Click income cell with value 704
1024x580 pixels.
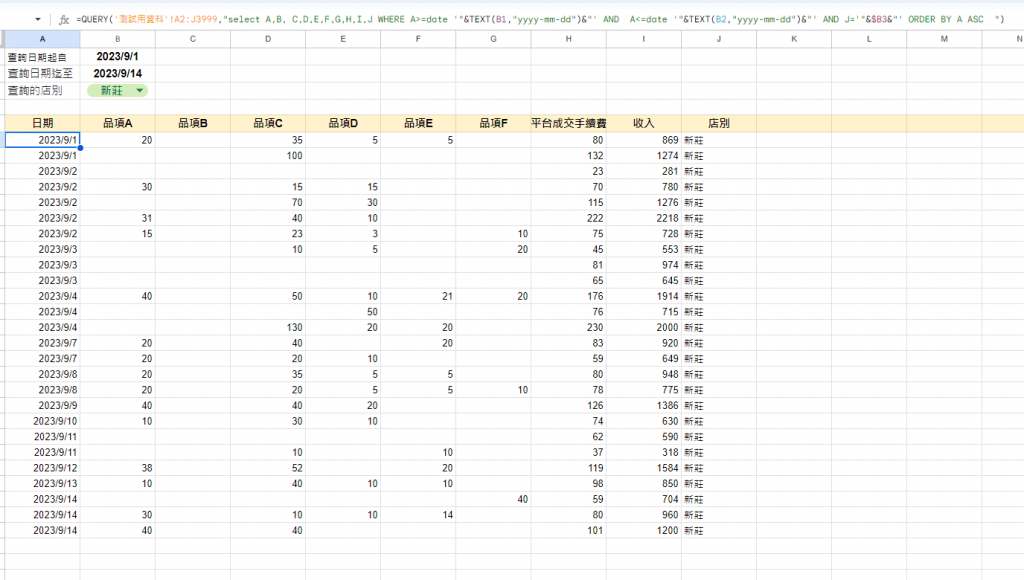click(643, 500)
